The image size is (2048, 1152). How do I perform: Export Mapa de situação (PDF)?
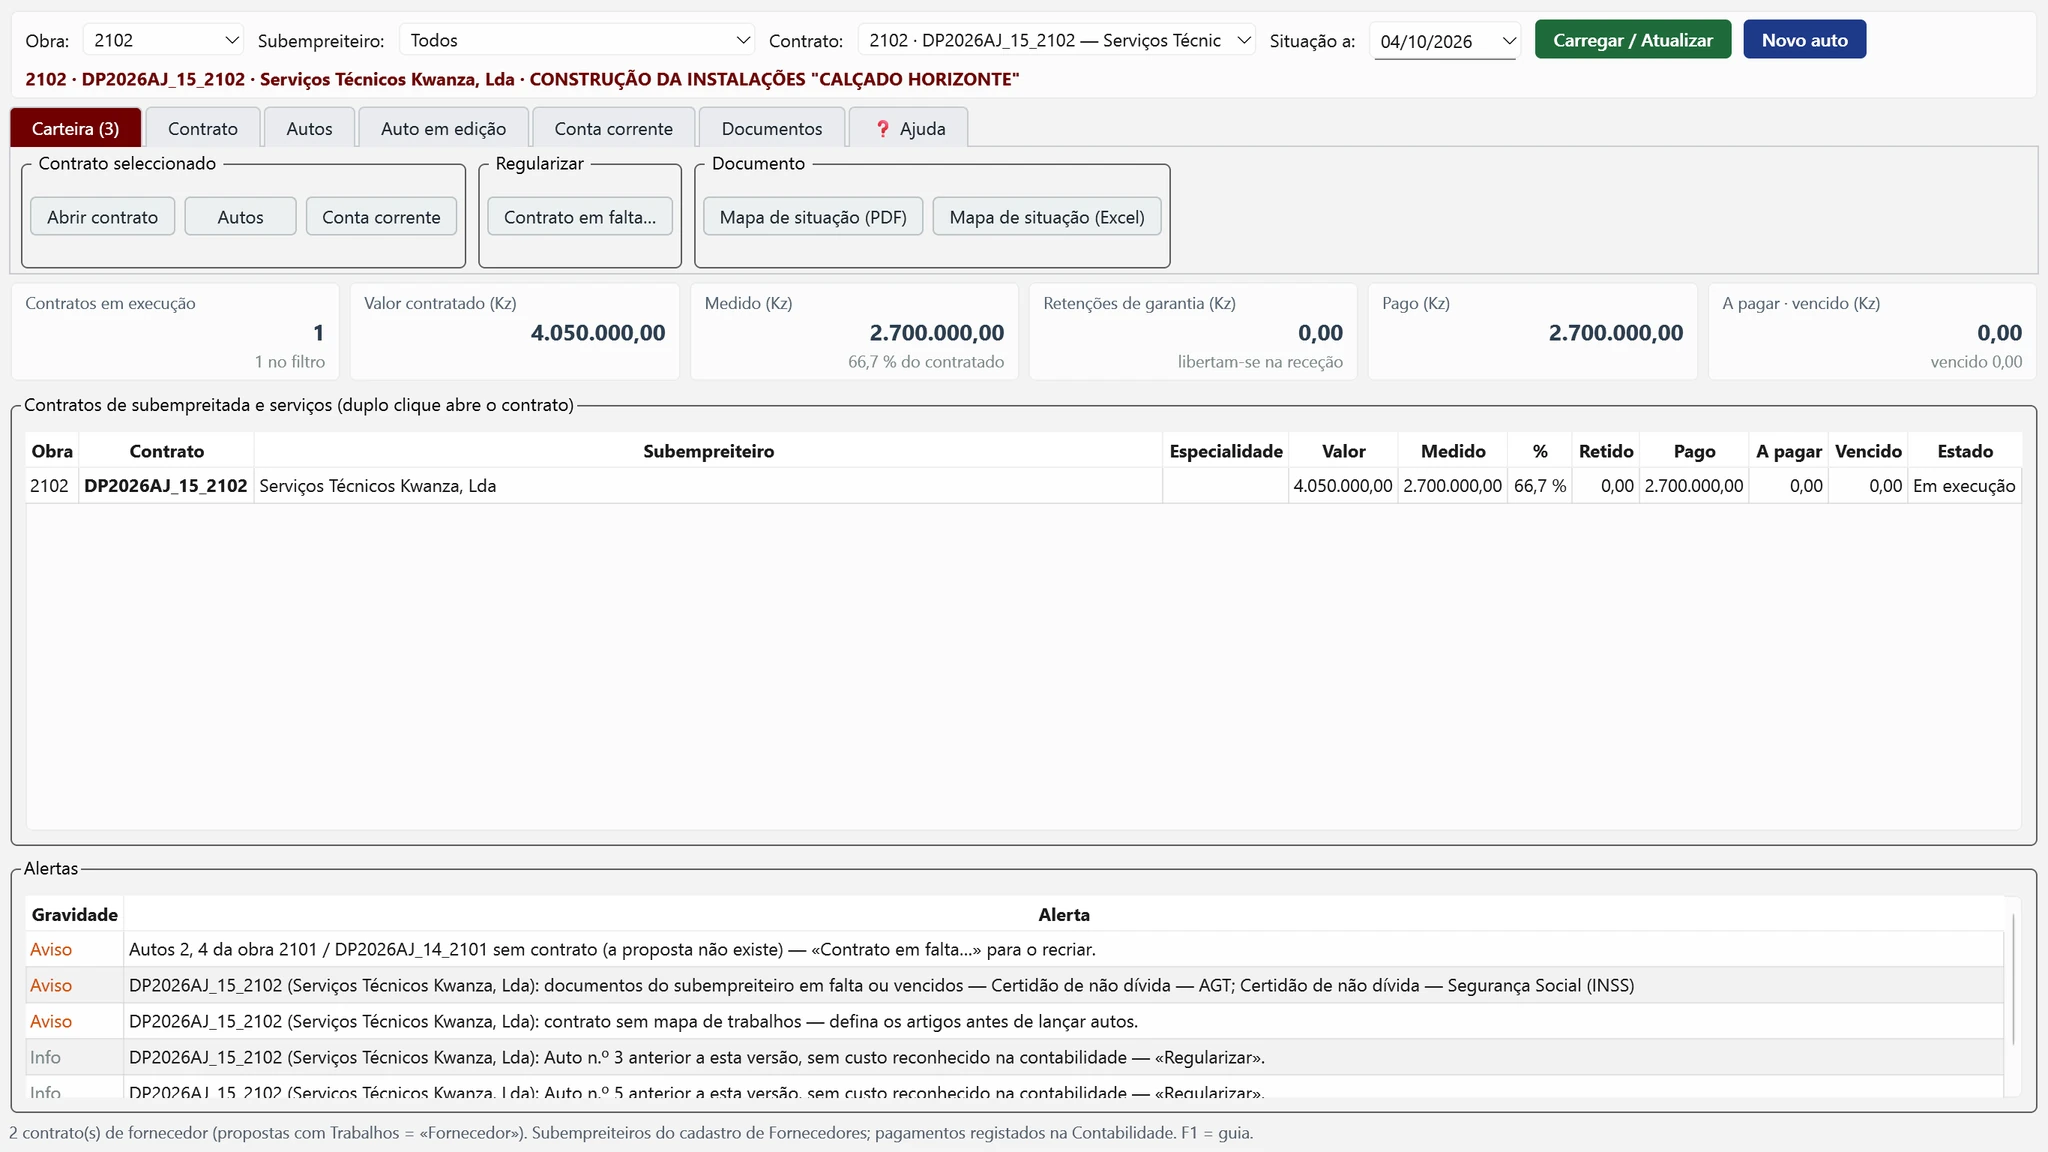point(813,217)
